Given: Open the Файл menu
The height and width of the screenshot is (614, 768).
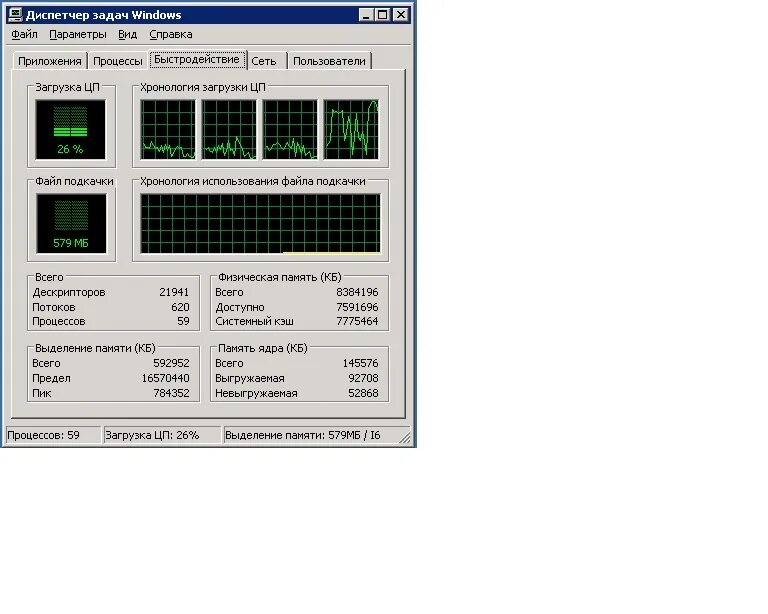Looking at the screenshot, I should (24, 34).
